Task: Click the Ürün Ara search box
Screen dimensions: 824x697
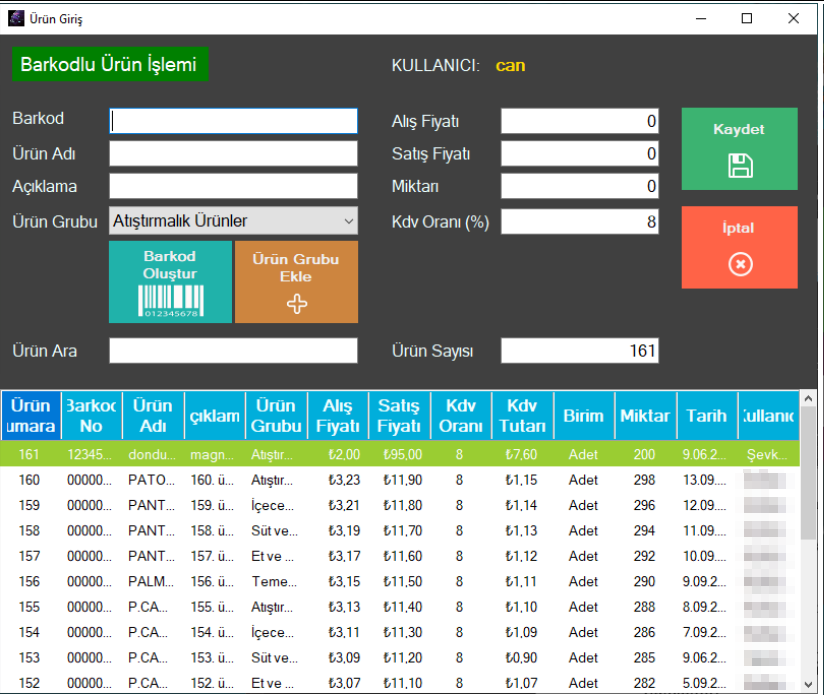Action: pyautogui.click(x=233, y=350)
